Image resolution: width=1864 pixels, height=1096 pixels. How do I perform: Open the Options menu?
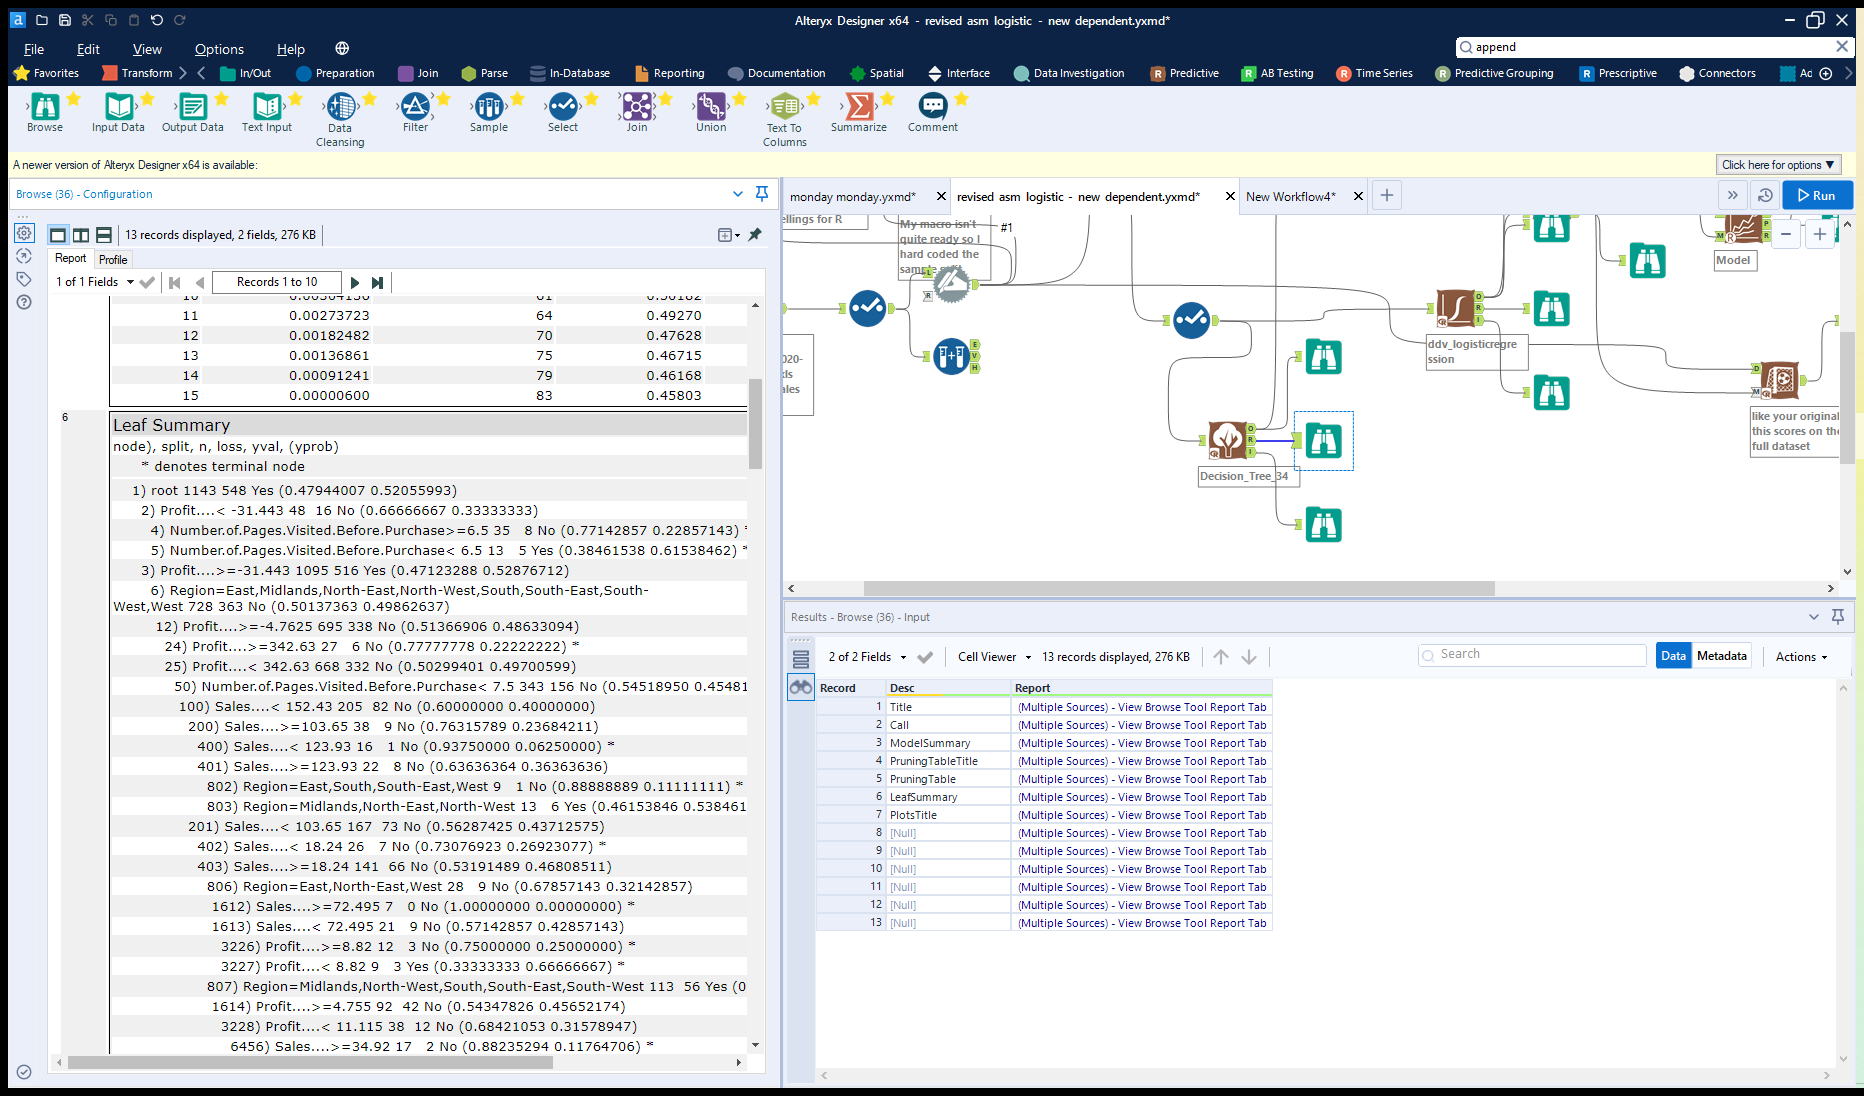pyautogui.click(x=219, y=49)
